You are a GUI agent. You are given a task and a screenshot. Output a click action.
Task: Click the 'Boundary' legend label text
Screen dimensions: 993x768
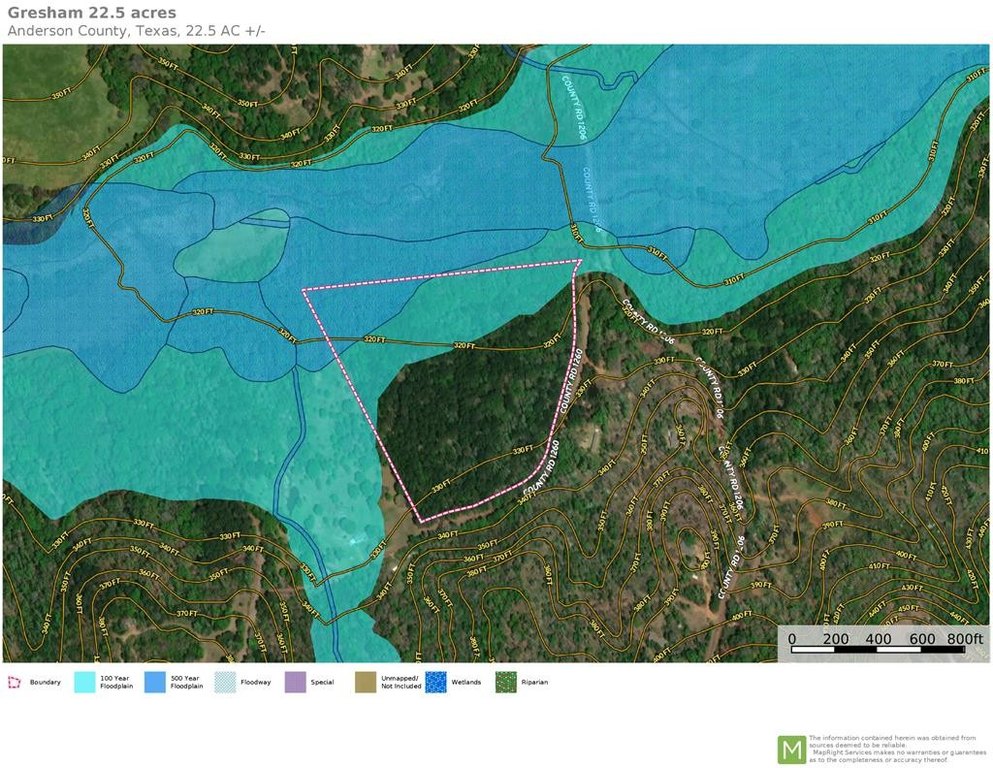45,683
